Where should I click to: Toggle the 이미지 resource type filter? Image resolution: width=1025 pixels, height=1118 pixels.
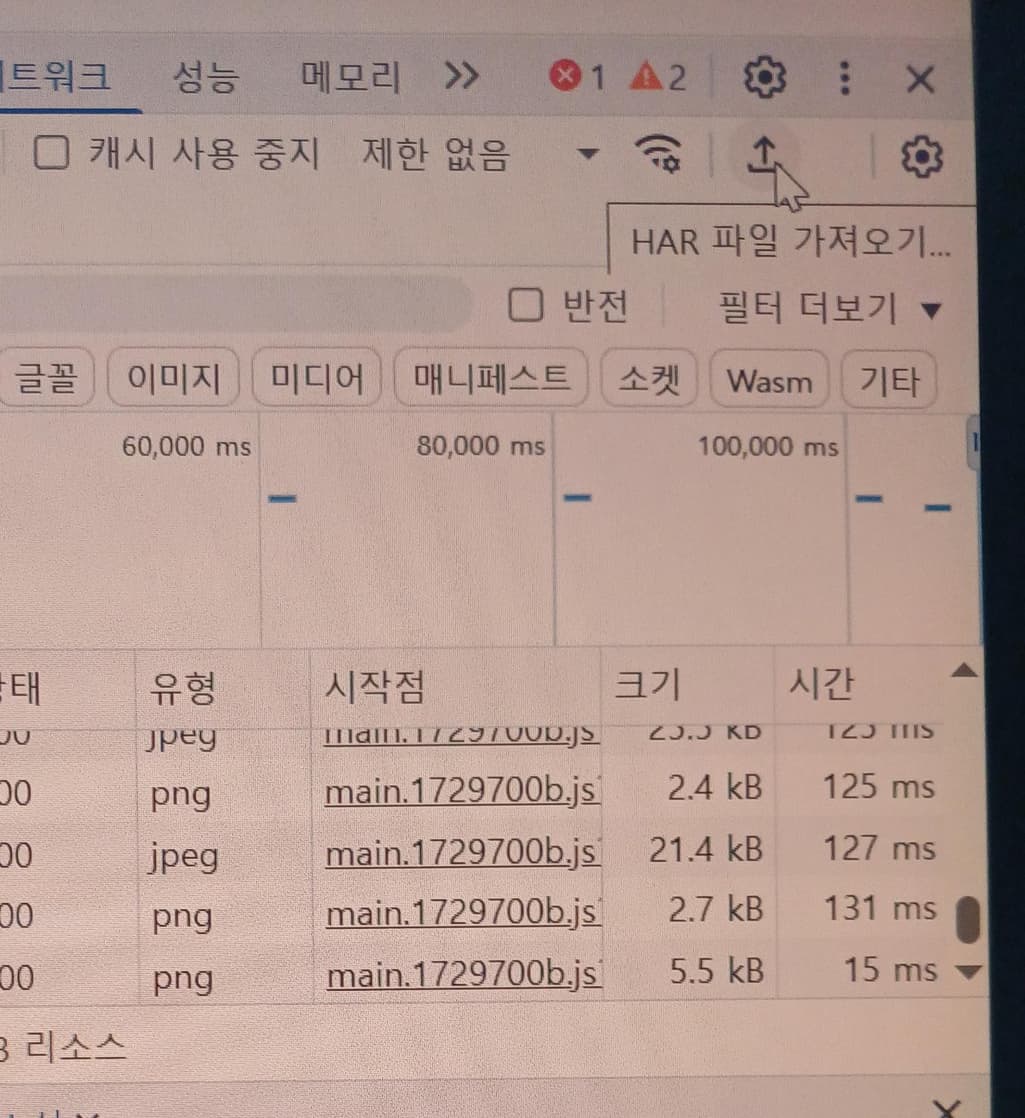(174, 380)
